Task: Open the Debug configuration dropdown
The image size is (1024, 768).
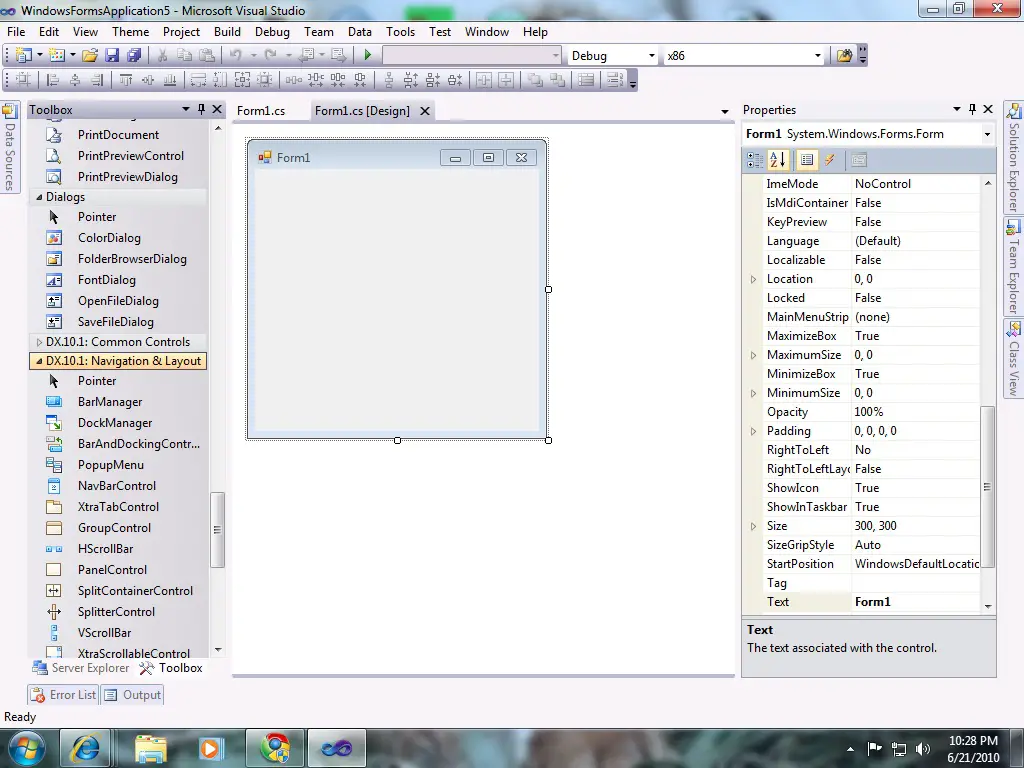Action: (x=652, y=56)
